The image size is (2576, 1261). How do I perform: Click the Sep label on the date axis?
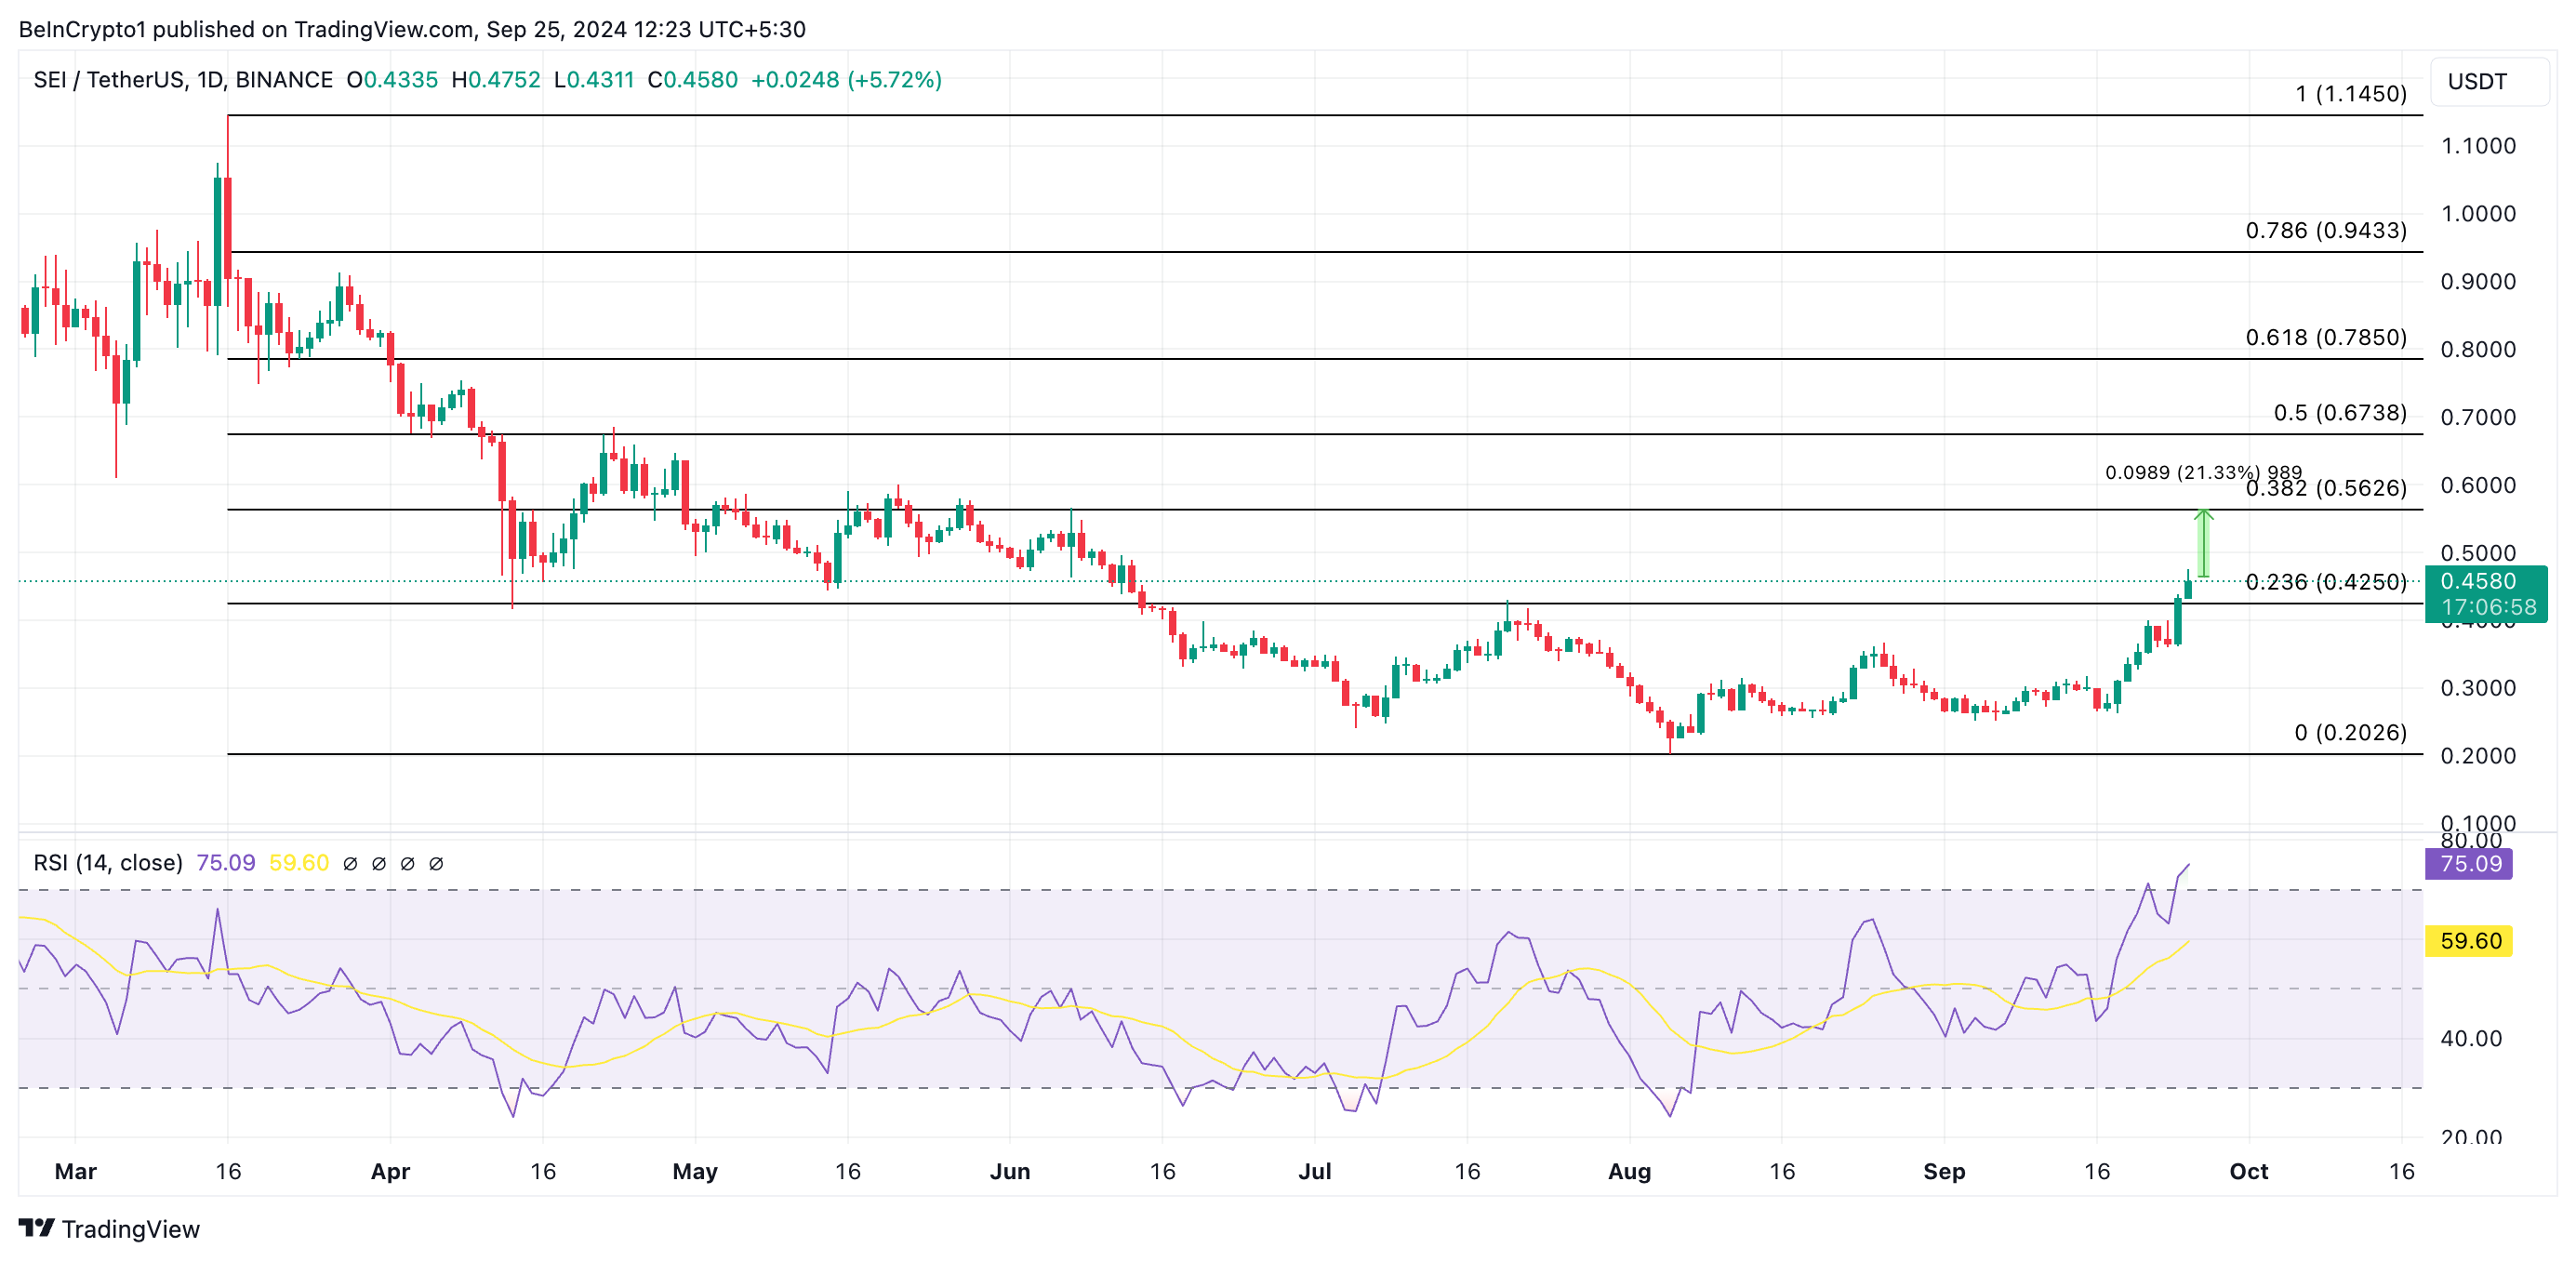click(x=1943, y=1171)
